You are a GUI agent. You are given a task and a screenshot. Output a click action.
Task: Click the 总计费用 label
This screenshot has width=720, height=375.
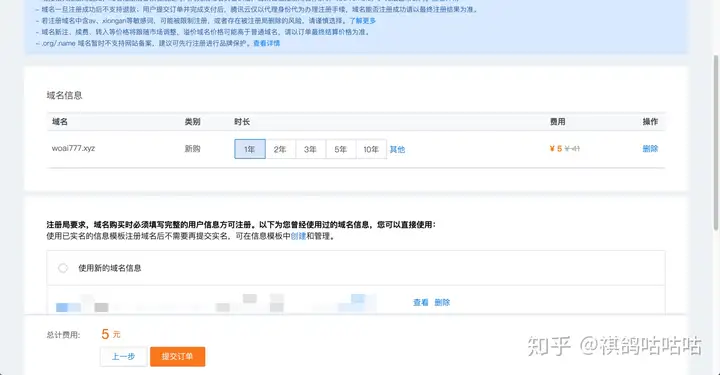click(63, 335)
